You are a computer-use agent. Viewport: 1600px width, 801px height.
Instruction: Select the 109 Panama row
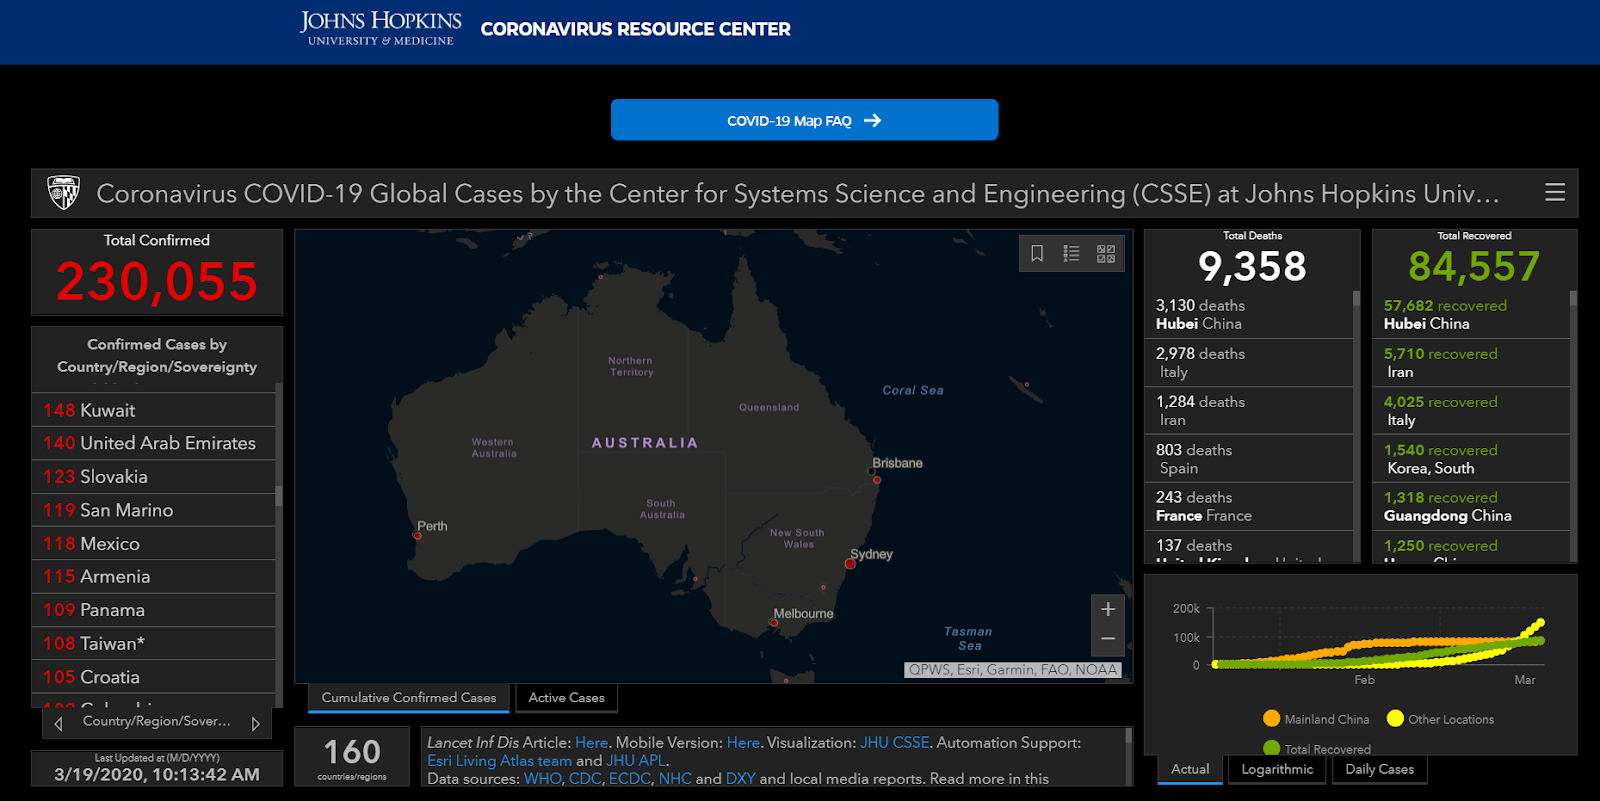[x=153, y=610]
